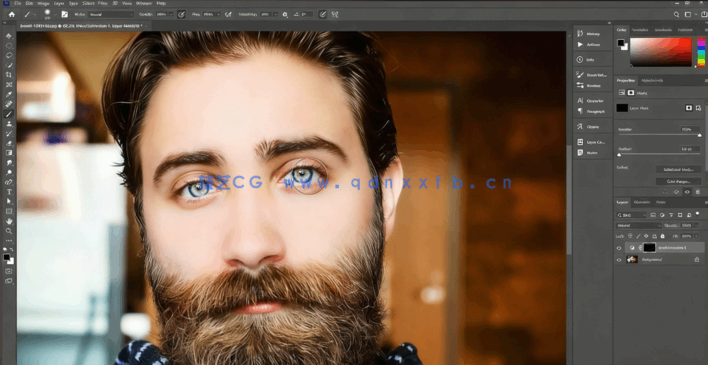Viewport: 708px width, 365px height.
Task: Open the Glyphs collapsed panel
Action: pos(588,127)
